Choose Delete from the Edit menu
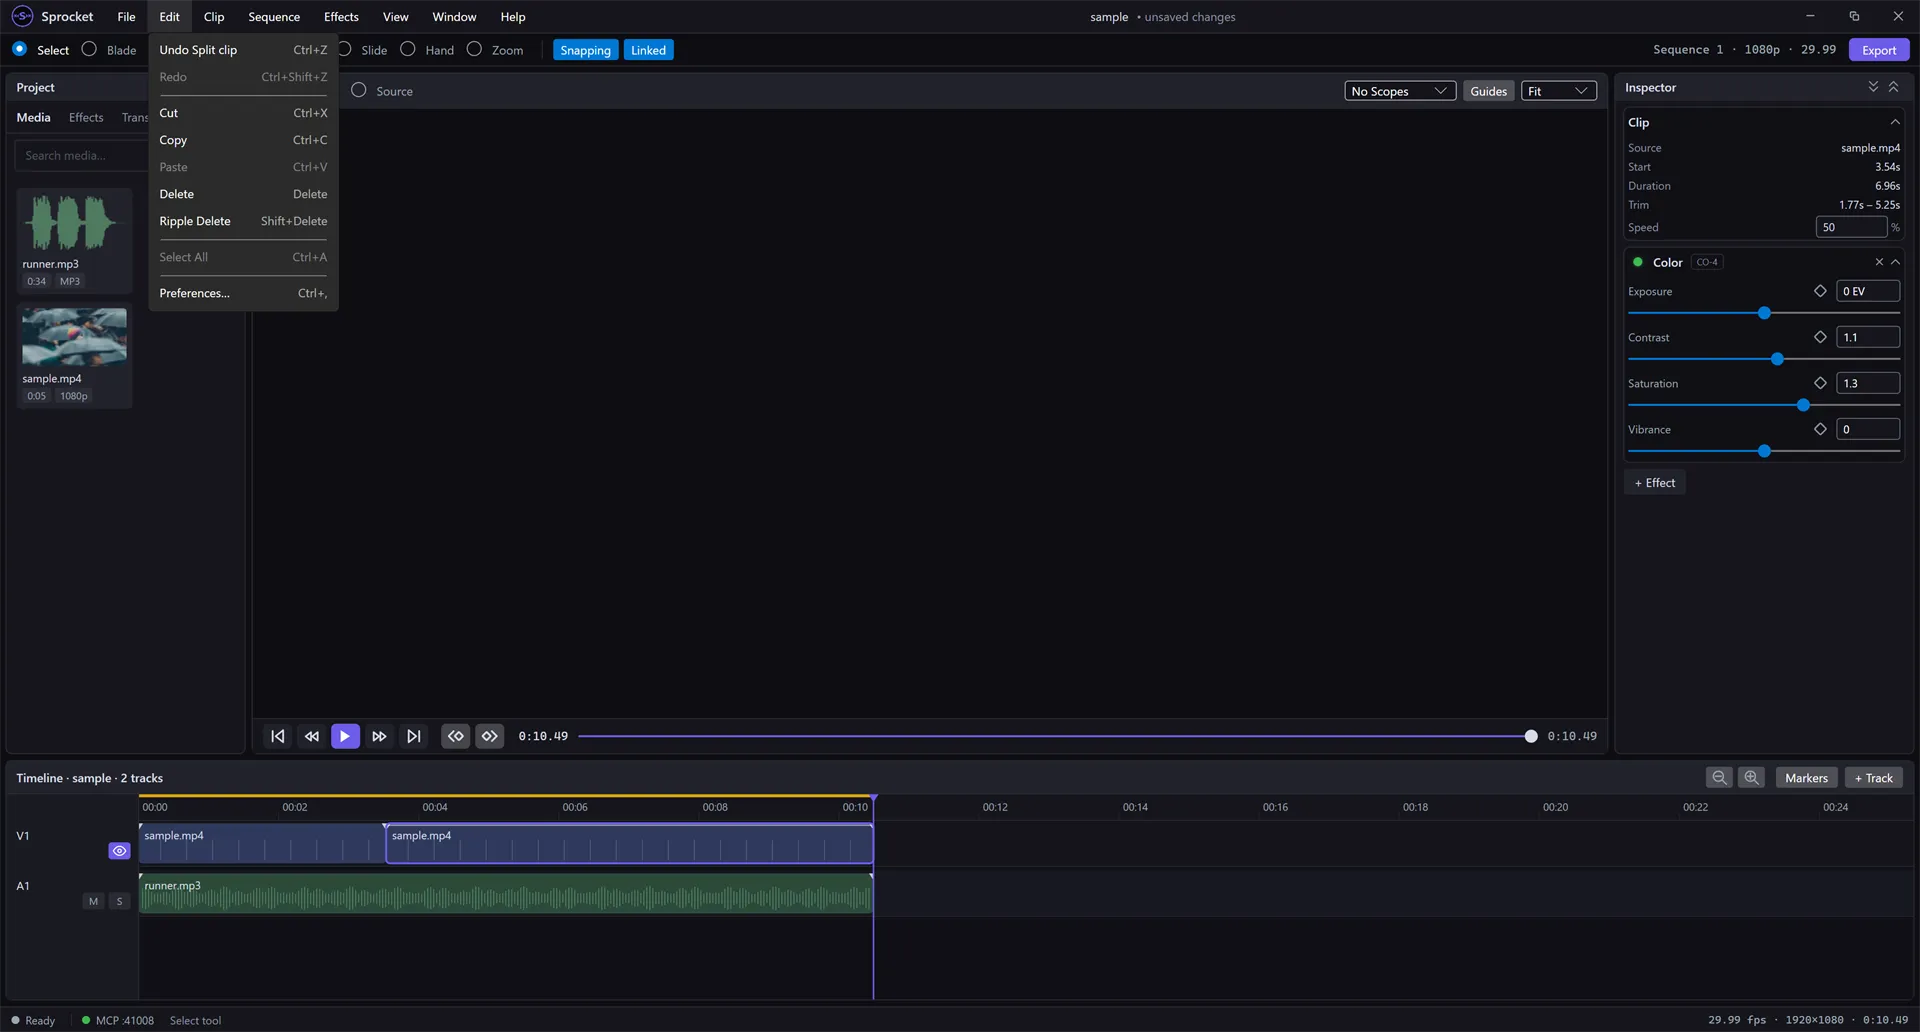 click(x=243, y=194)
